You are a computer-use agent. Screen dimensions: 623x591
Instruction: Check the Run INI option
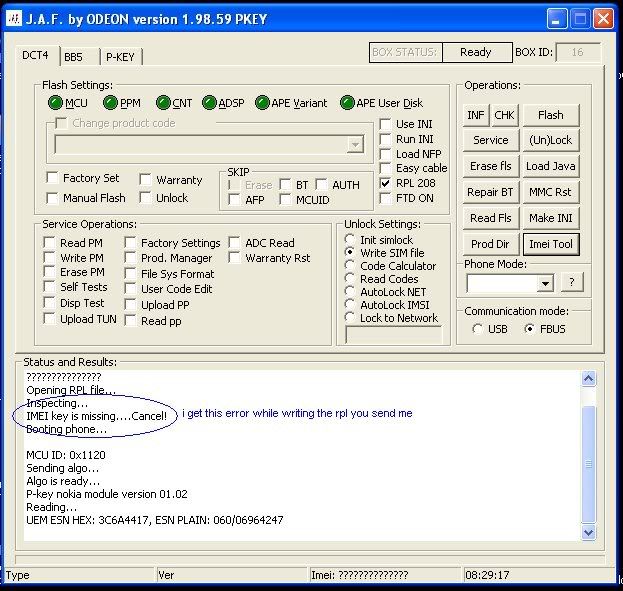[385, 139]
